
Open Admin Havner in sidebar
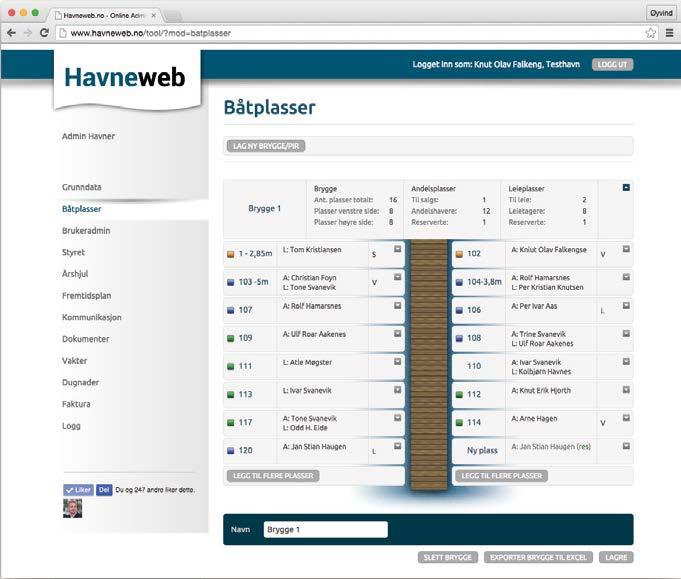coord(88,136)
